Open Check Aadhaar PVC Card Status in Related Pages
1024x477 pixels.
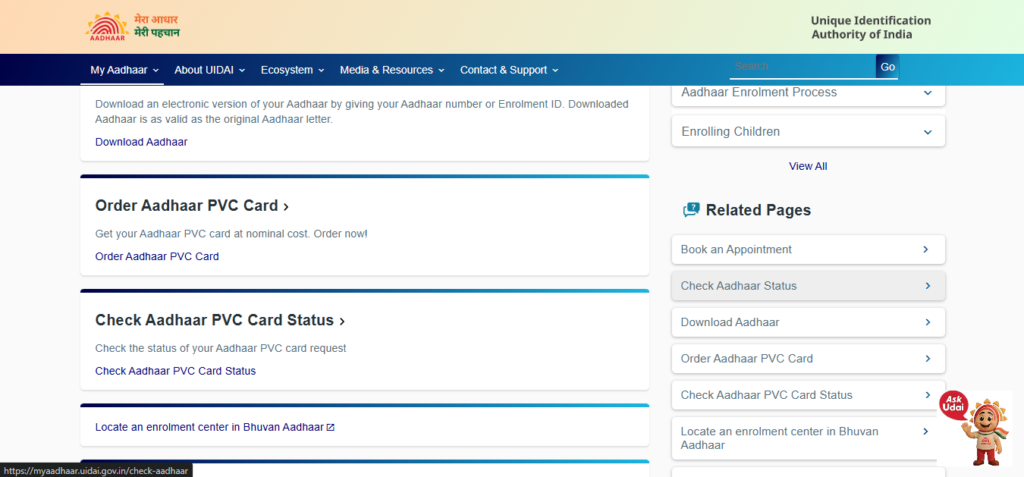coord(808,395)
